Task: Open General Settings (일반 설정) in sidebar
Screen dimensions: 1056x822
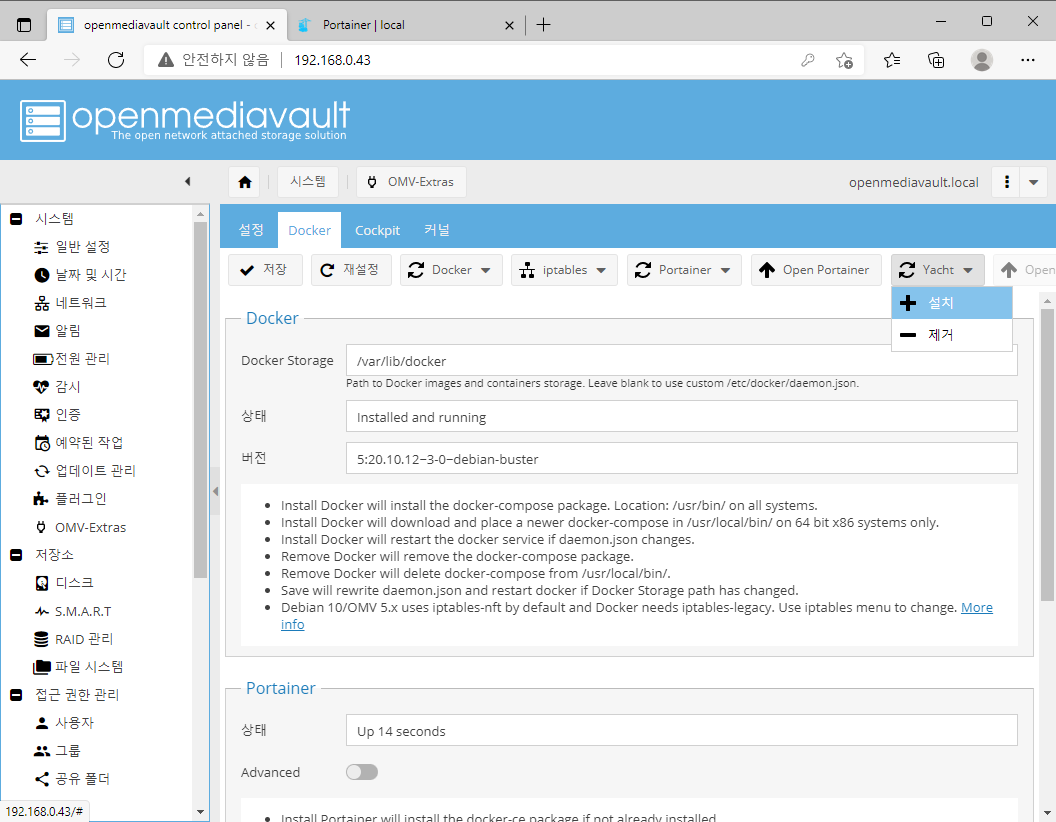Action: click(x=72, y=247)
